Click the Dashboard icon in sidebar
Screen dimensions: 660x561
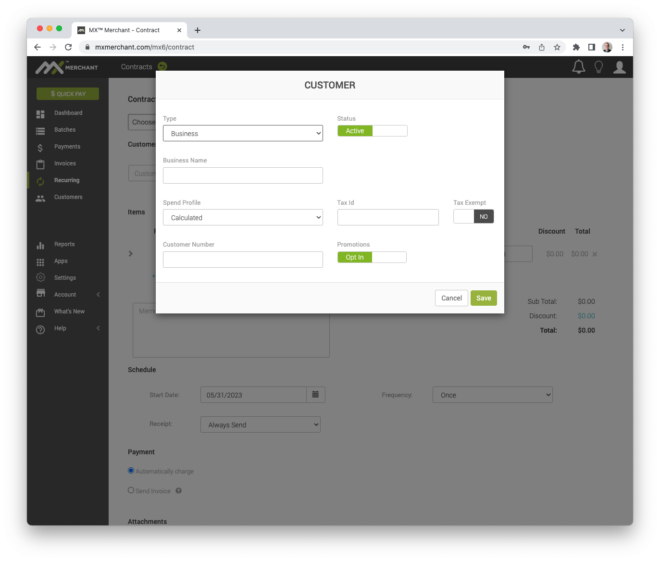40,114
